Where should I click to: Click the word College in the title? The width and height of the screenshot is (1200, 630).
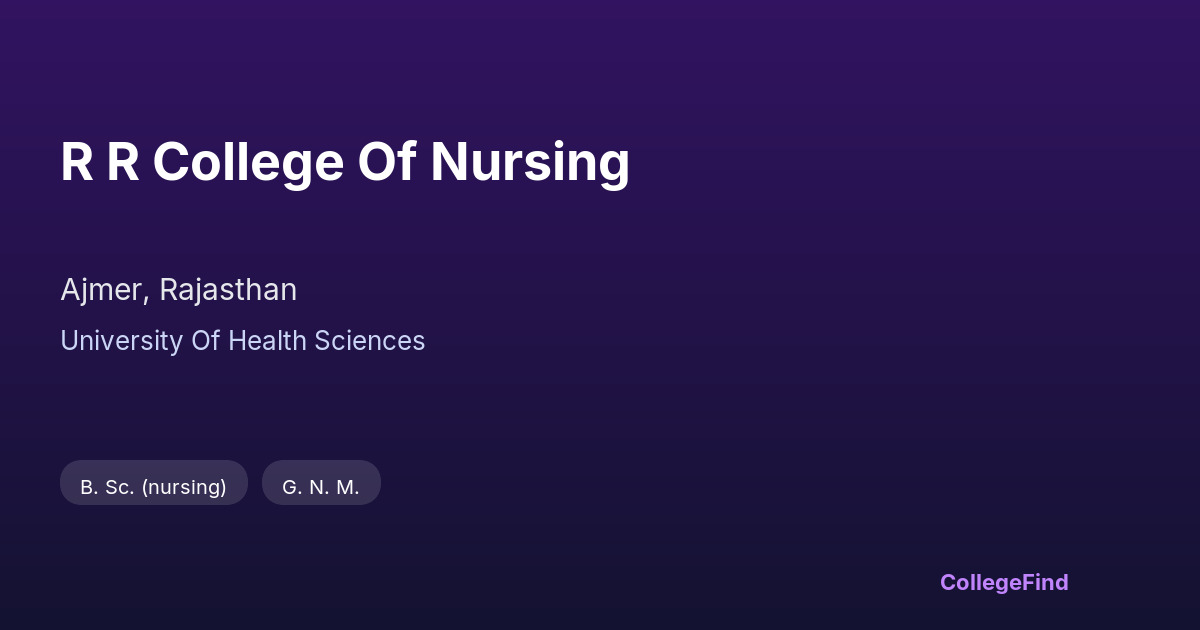tap(248, 162)
